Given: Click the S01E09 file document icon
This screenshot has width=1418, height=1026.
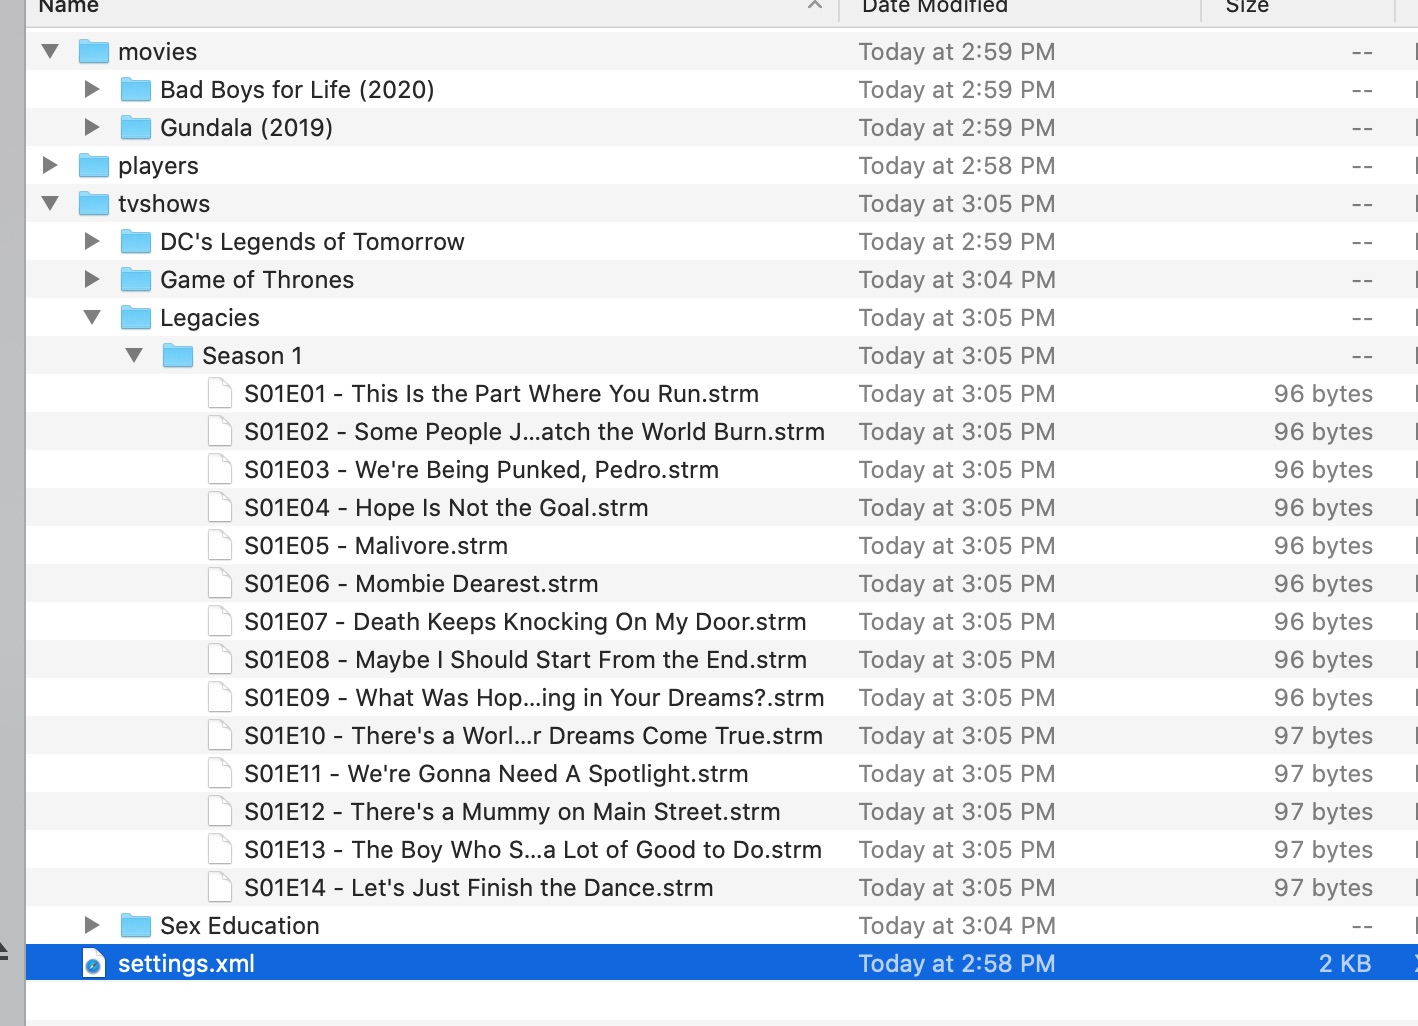Looking at the screenshot, I should (220, 697).
